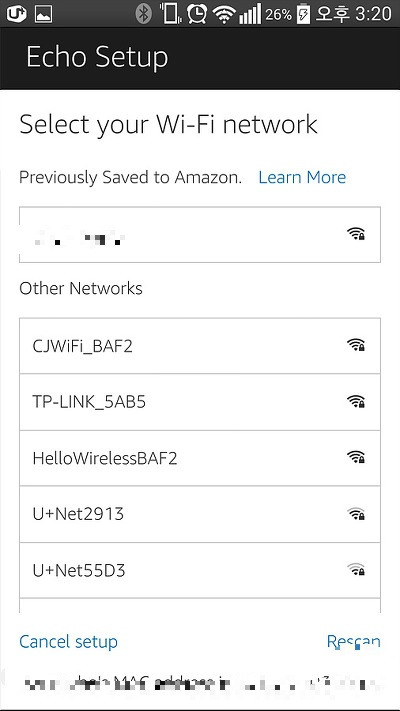Tap Cancel setup
This screenshot has height=711, width=400.
(x=68, y=641)
